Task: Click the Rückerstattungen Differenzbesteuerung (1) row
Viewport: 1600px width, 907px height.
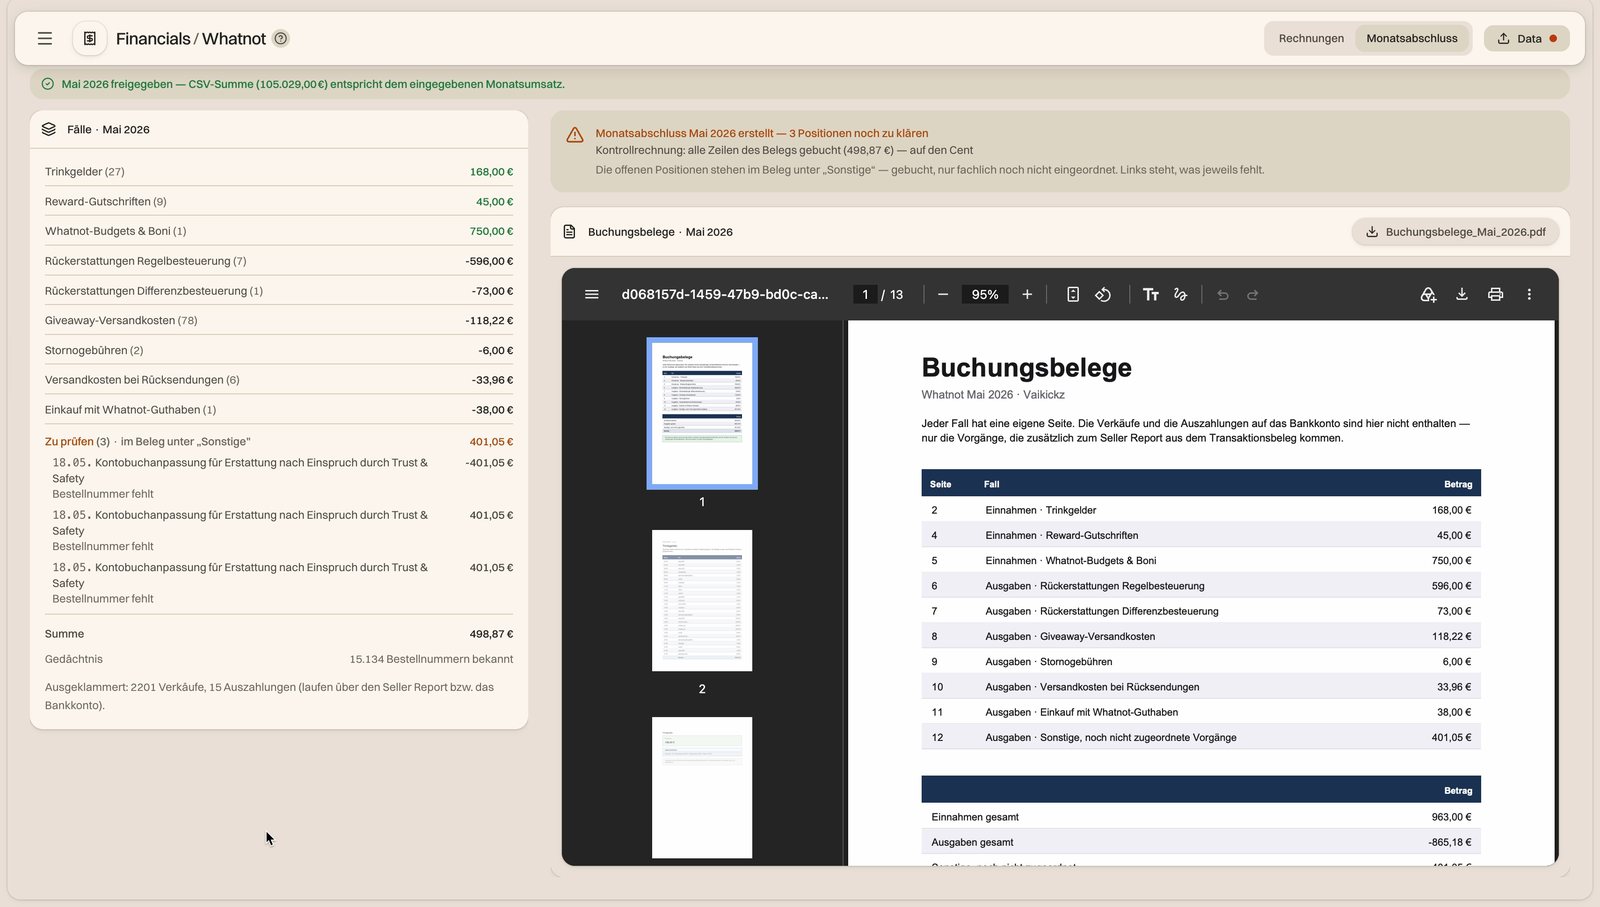Action: pyautogui.click(x=279, y=291)
